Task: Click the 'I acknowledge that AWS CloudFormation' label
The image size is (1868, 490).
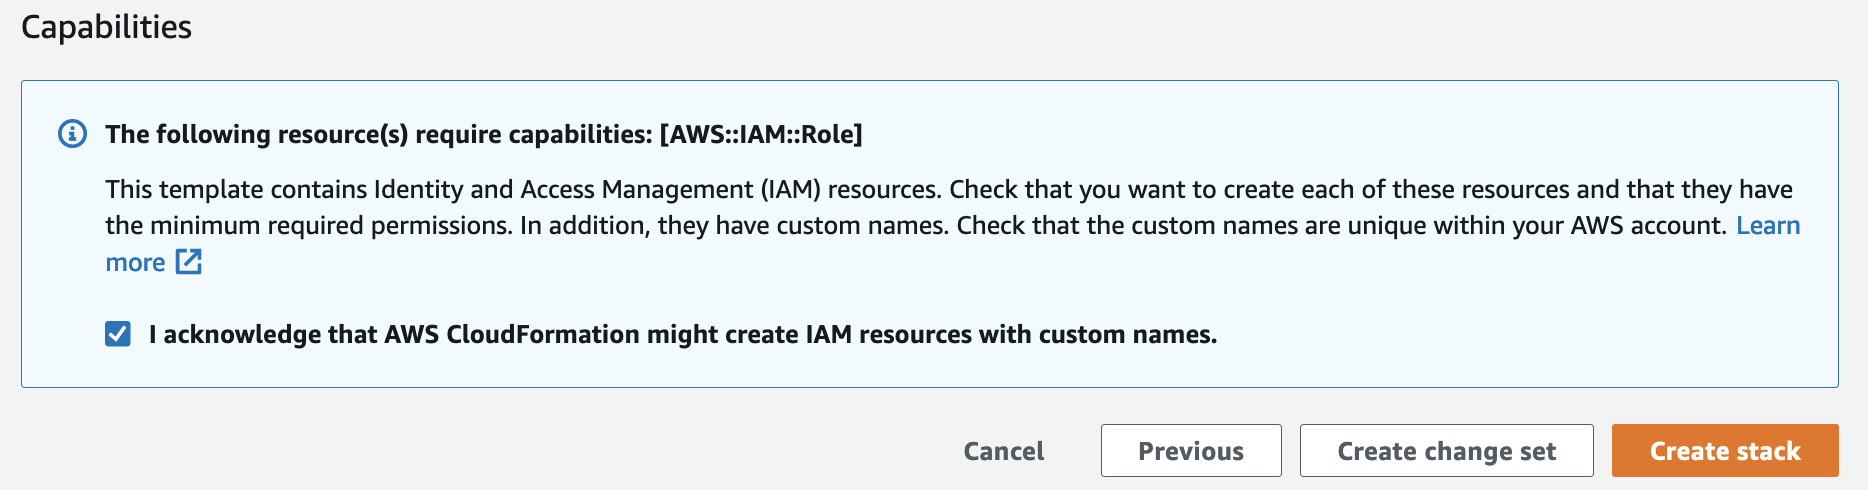Action: pyautogui.click(x=394, y=334)
